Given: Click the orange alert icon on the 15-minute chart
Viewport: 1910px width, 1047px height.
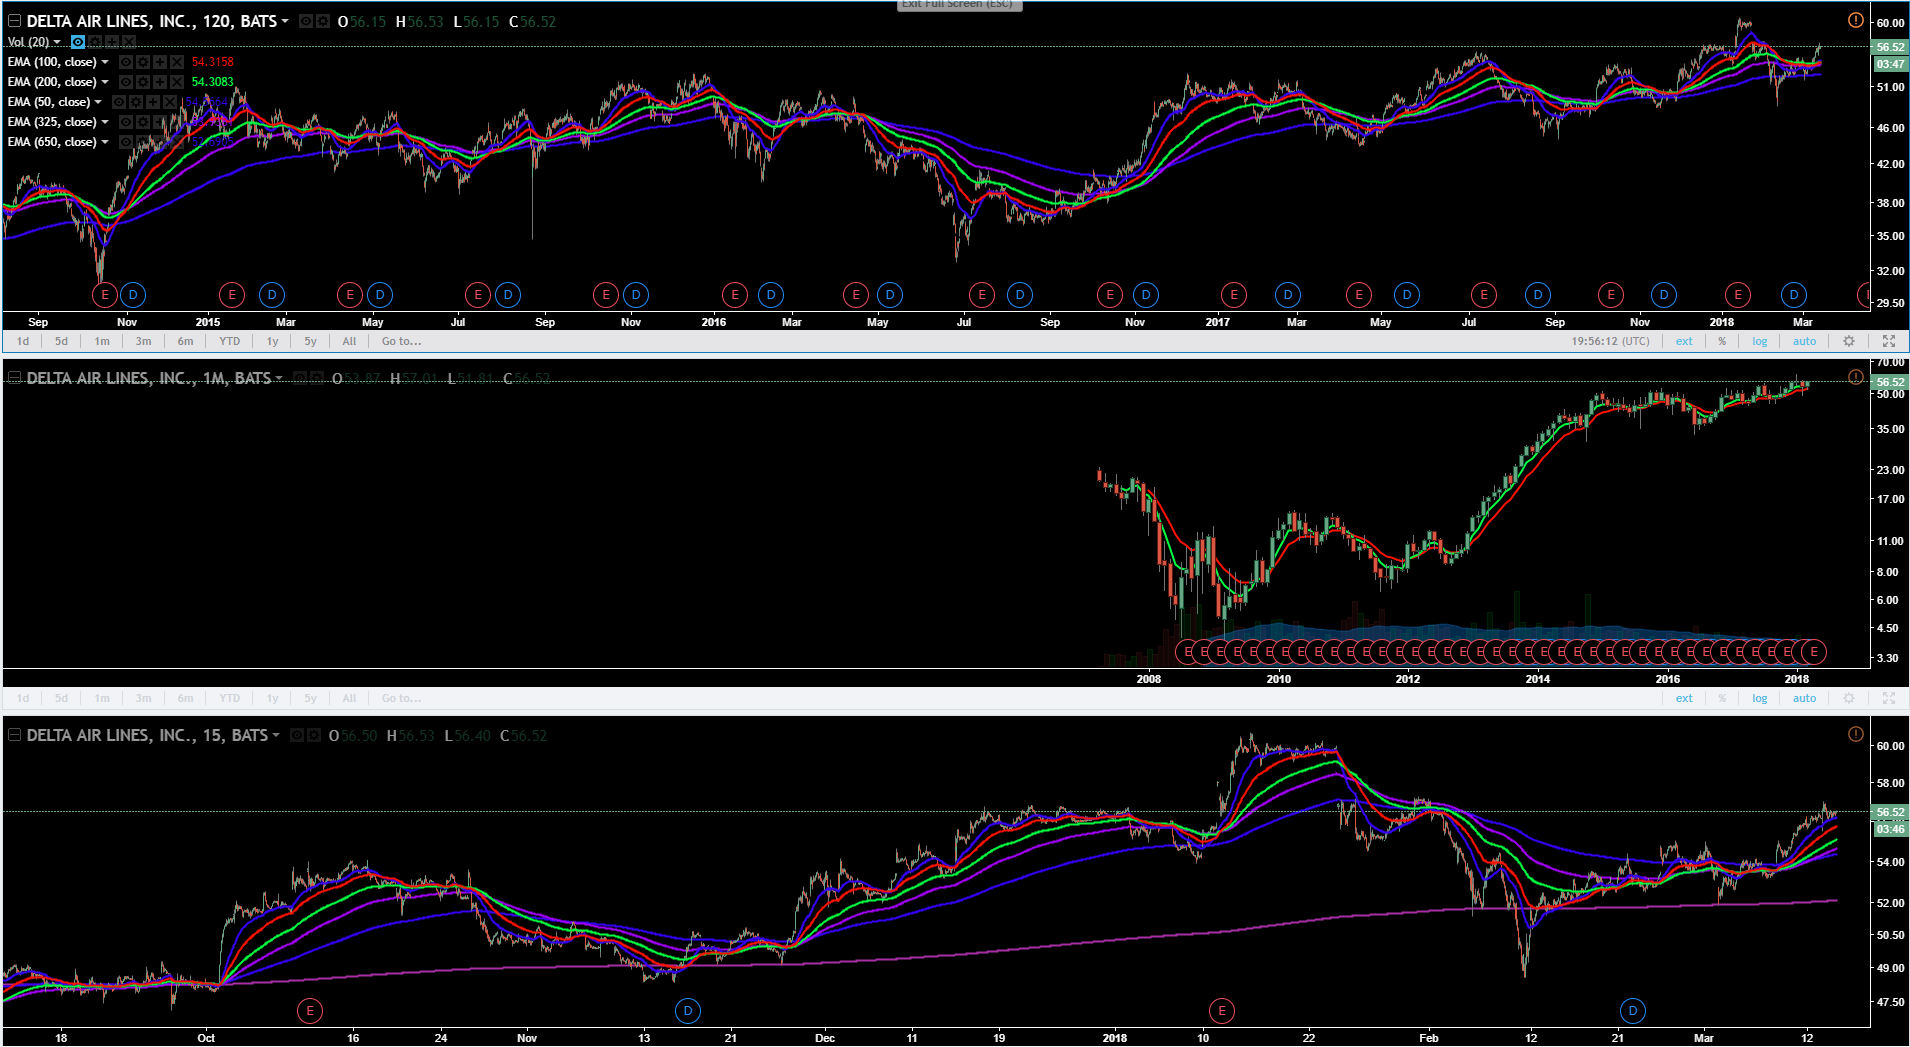Looking at the screenshot, I should (1855, 734).
